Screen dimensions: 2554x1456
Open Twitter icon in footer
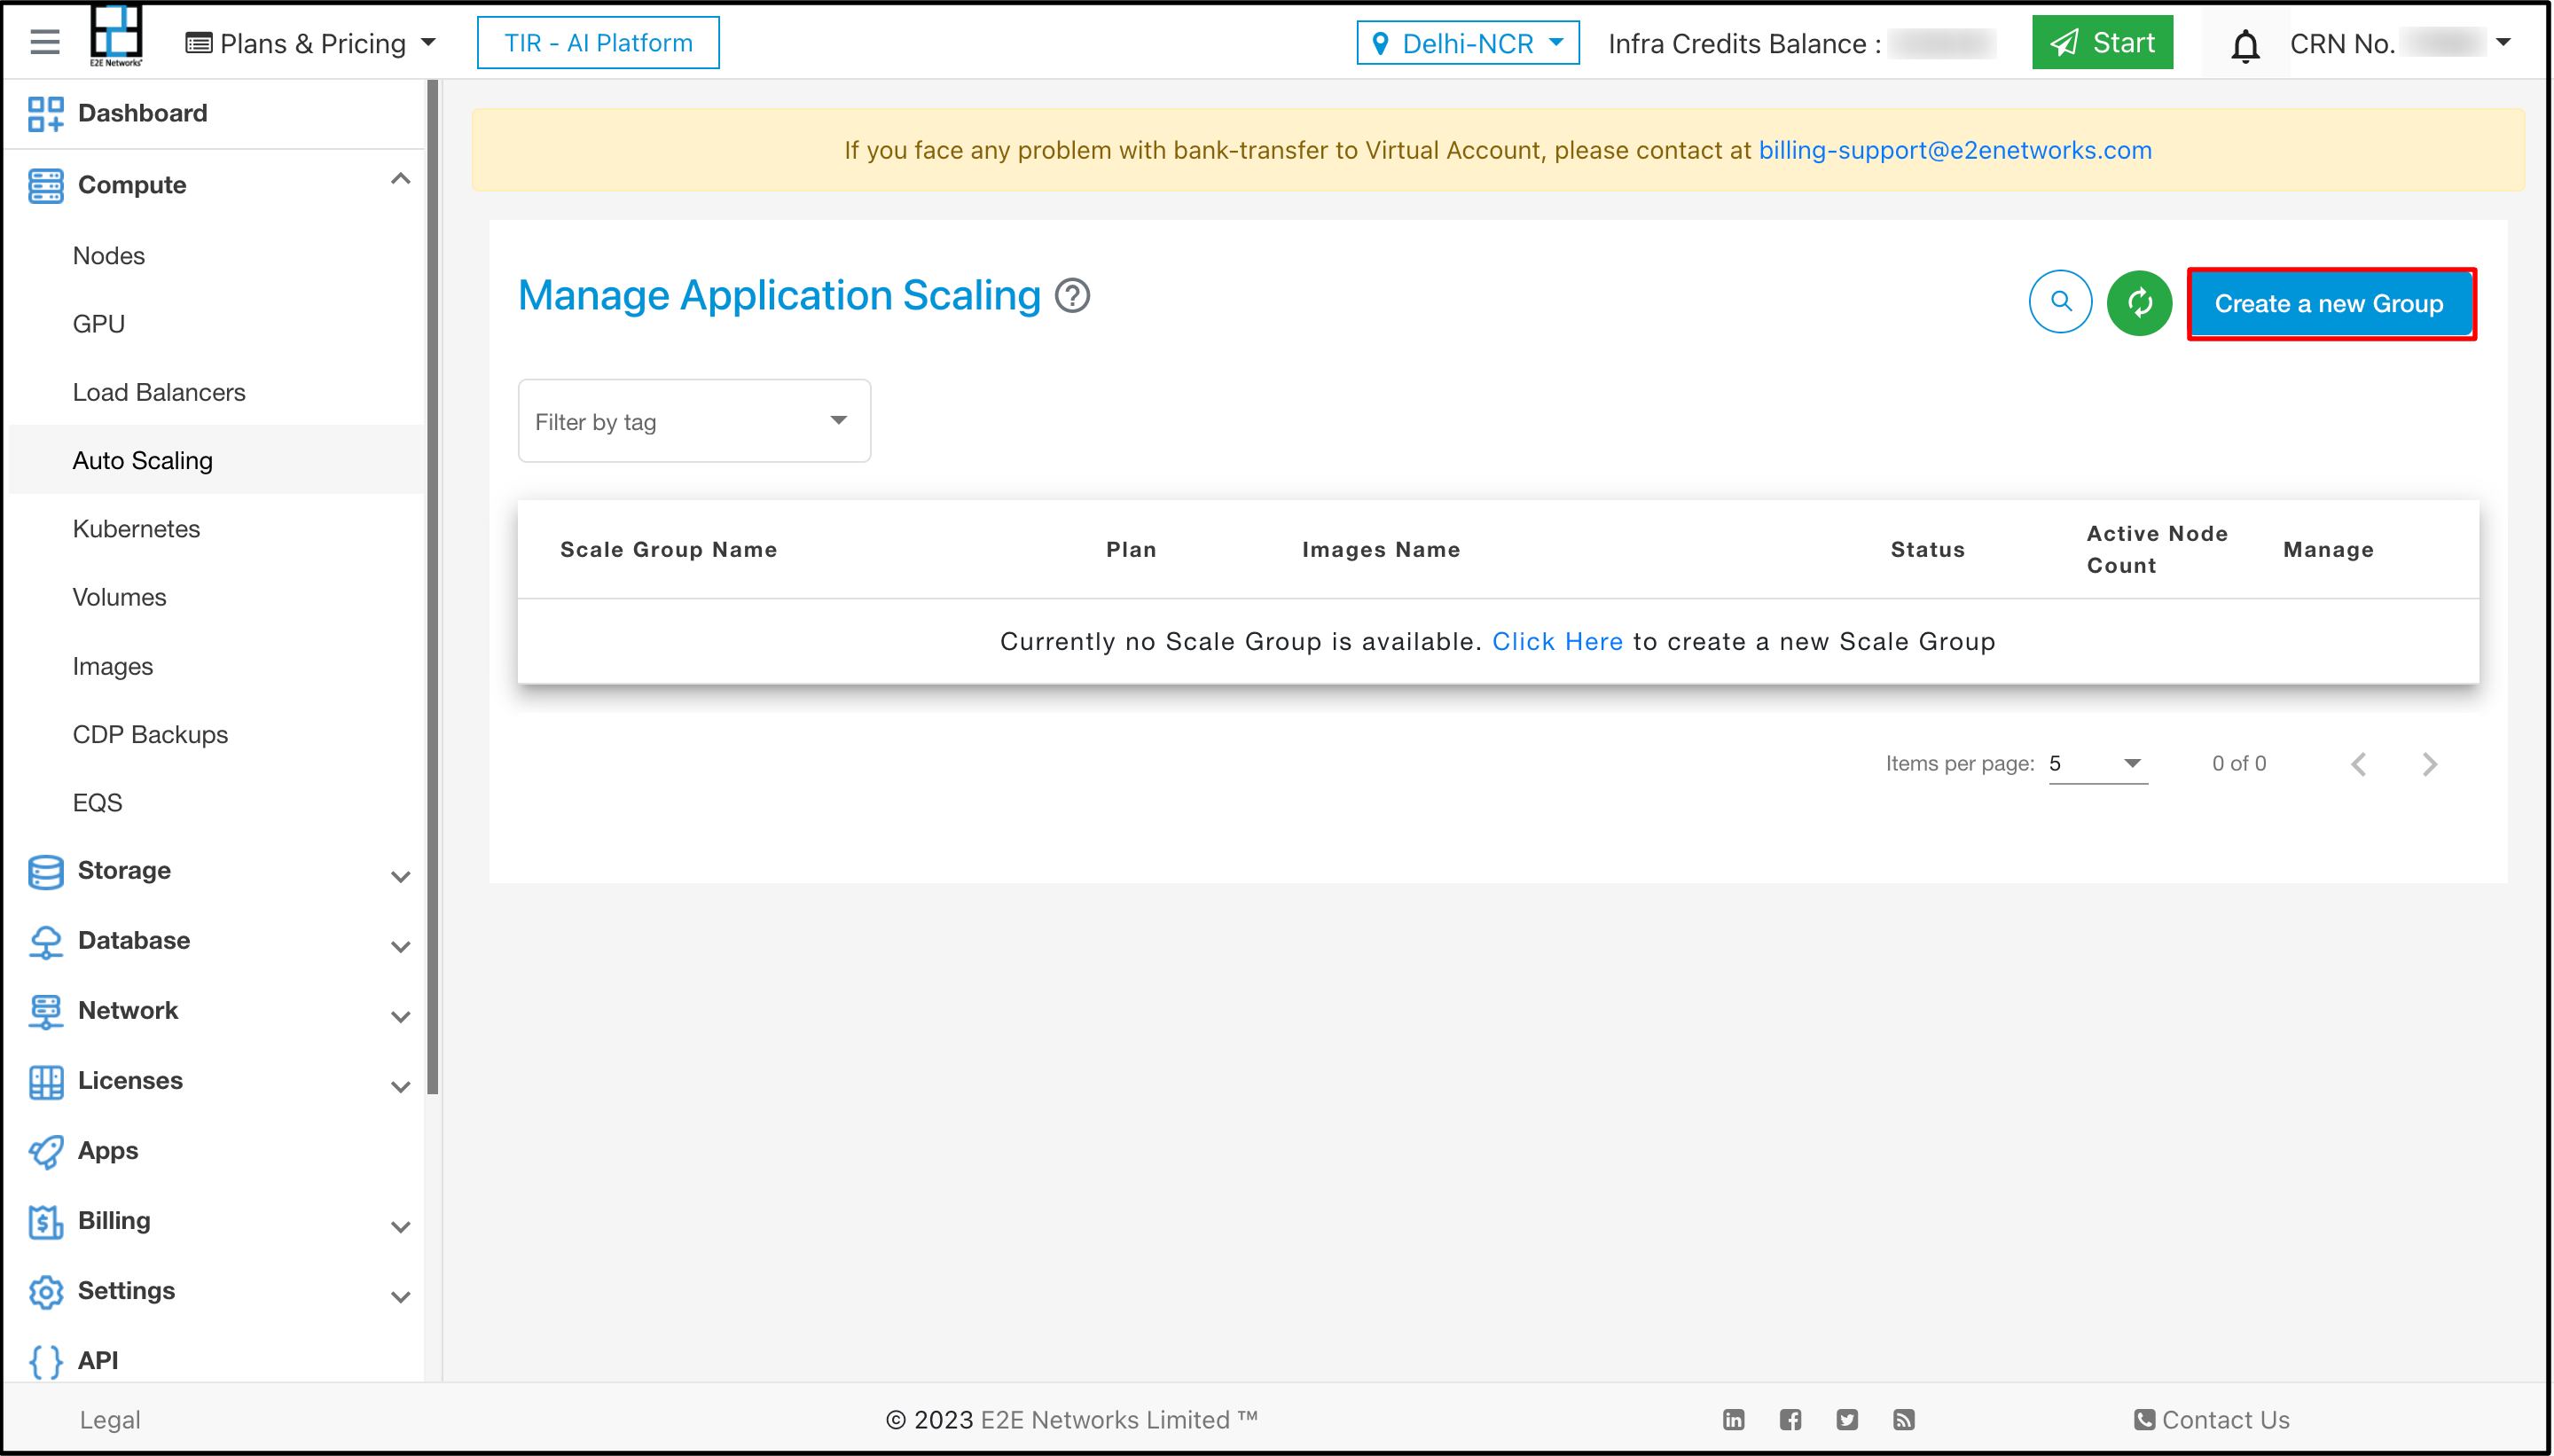click(x=1847, y=1420)
